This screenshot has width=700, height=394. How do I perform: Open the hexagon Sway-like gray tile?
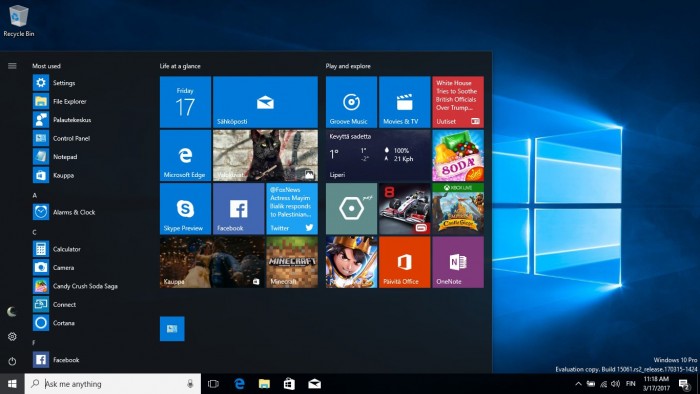351,209
